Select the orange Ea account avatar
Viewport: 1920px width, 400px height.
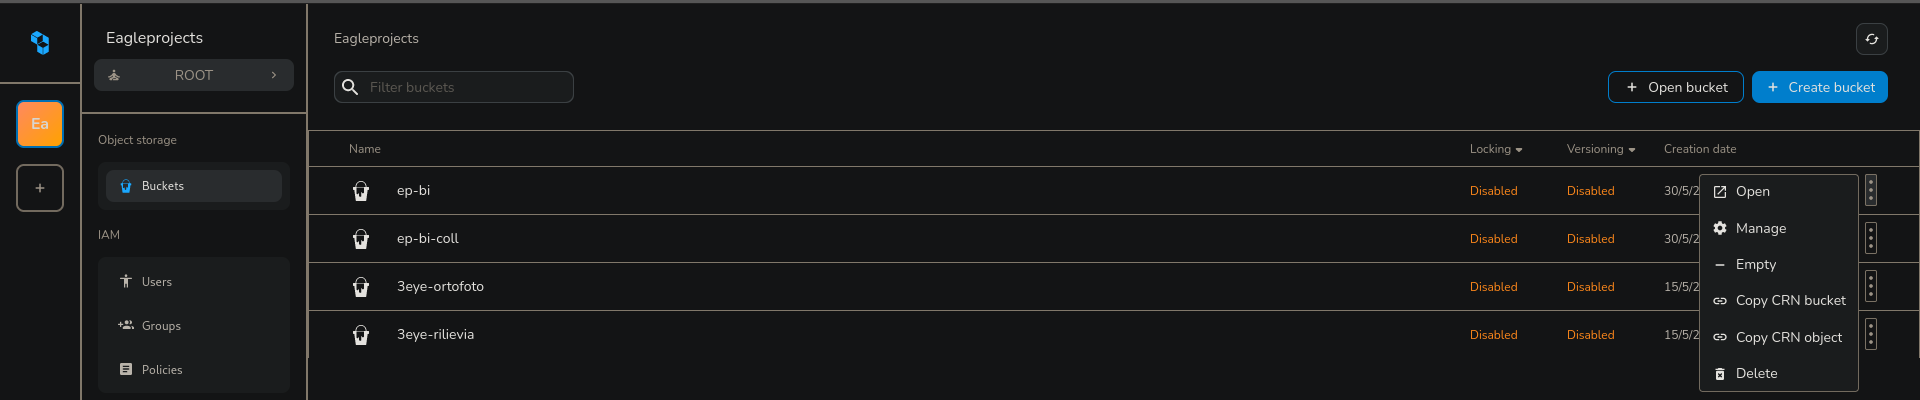(x=40, y=124)
